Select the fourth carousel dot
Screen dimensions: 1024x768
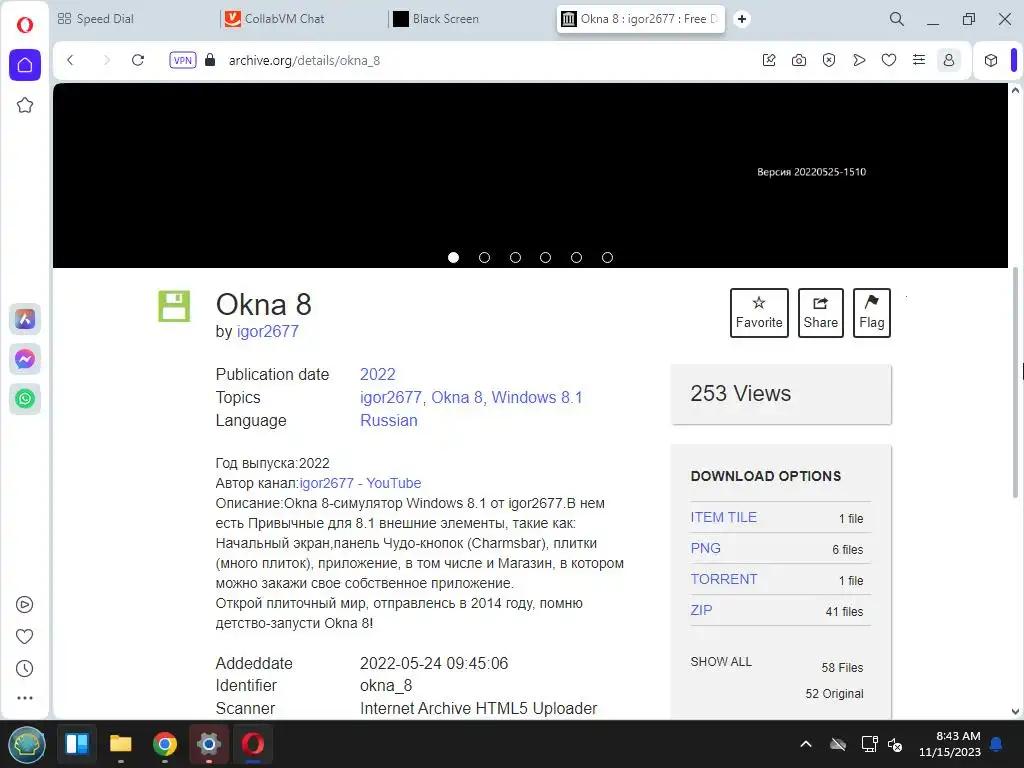(545, 257)
